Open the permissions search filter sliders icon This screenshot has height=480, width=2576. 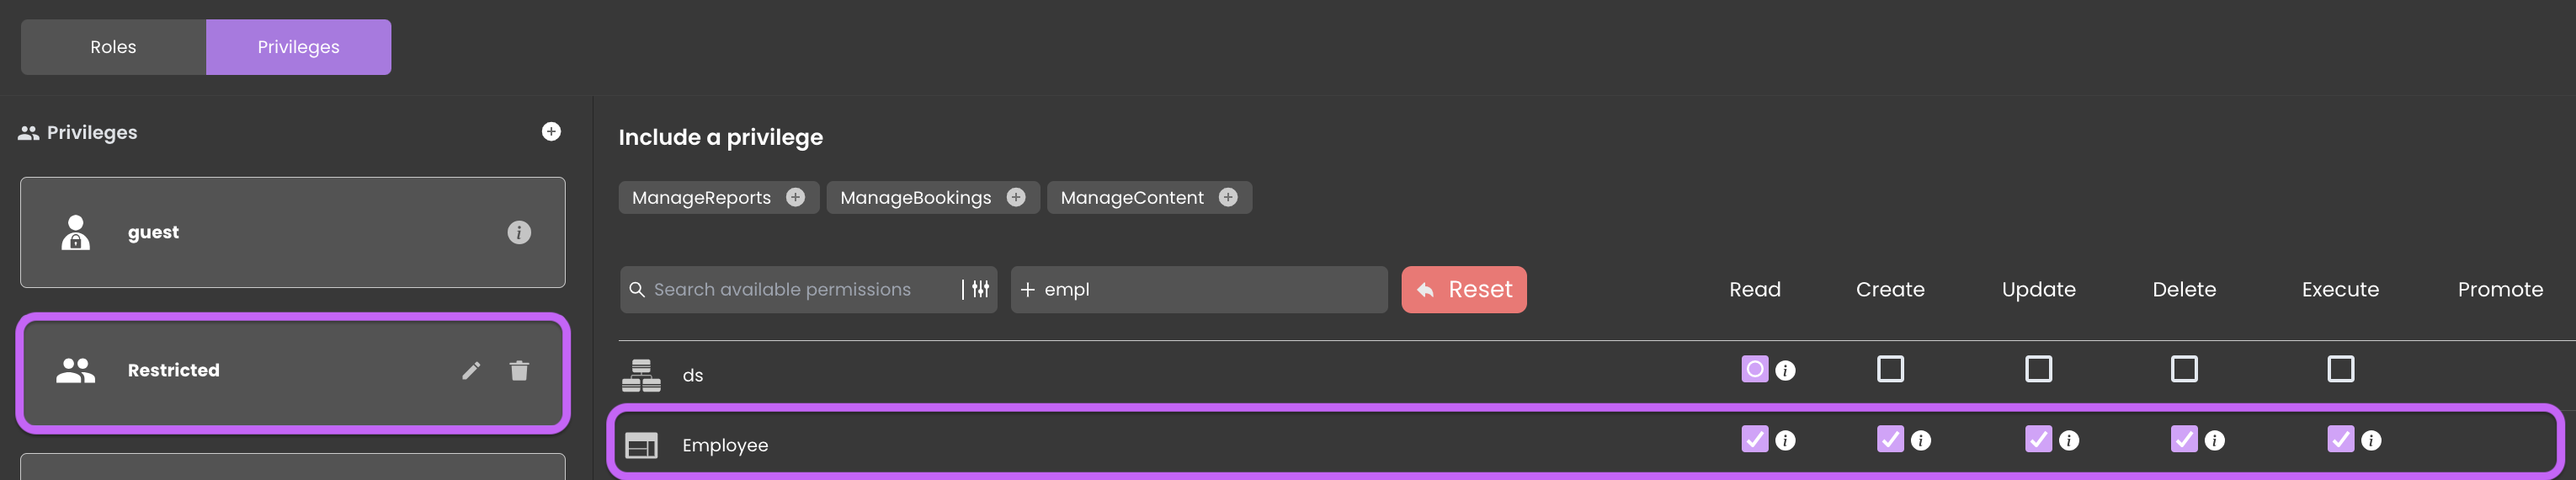click(x=981, y=289)
